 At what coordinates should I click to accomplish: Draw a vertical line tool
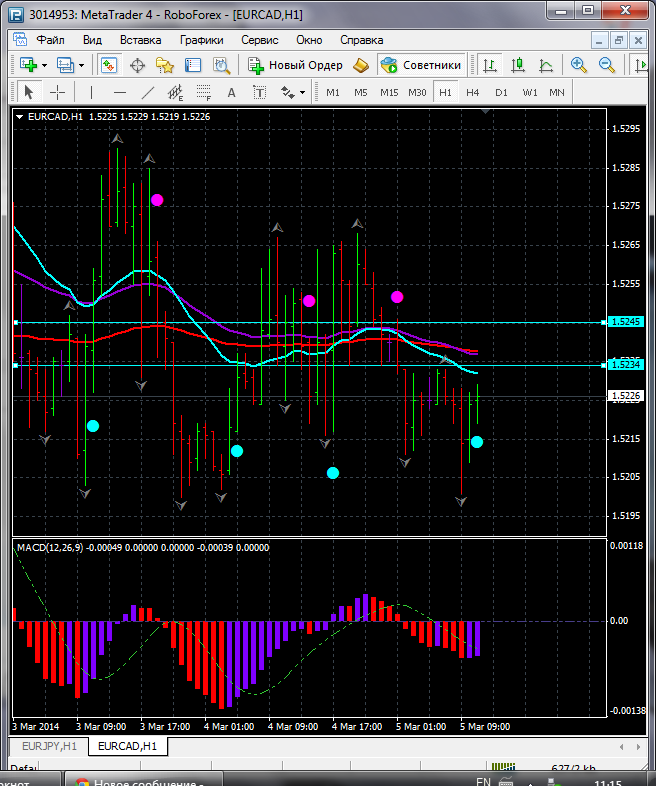91,92
